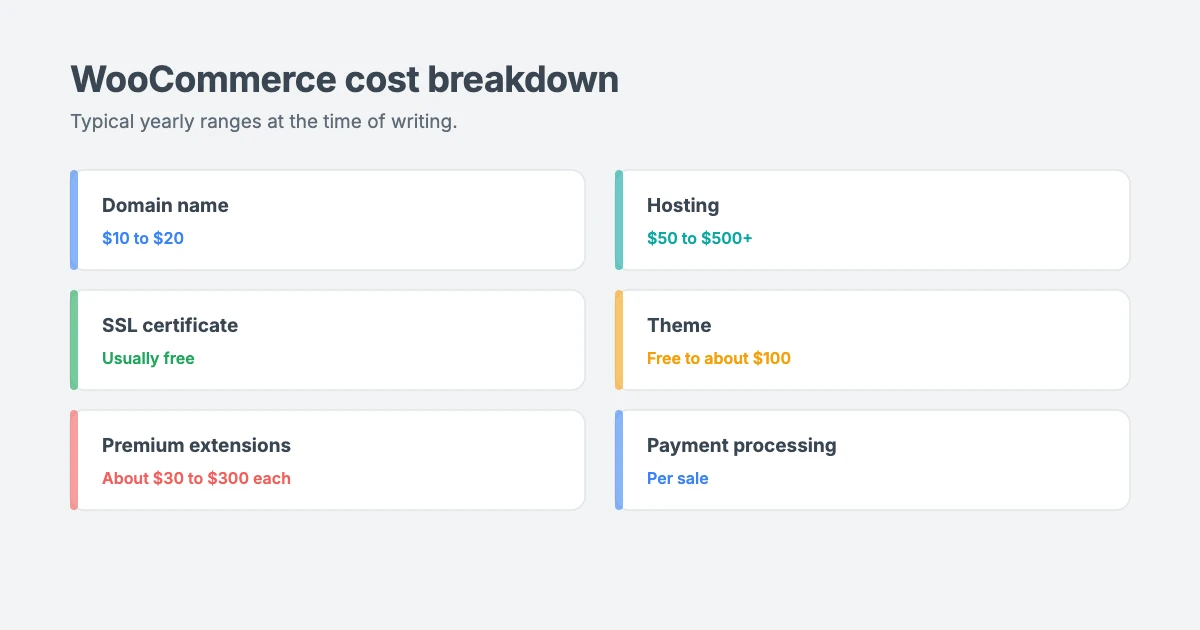Click the '$50 to $500+' price text
The width and height of the screenshot is (1200, 630).
[700, 238]
